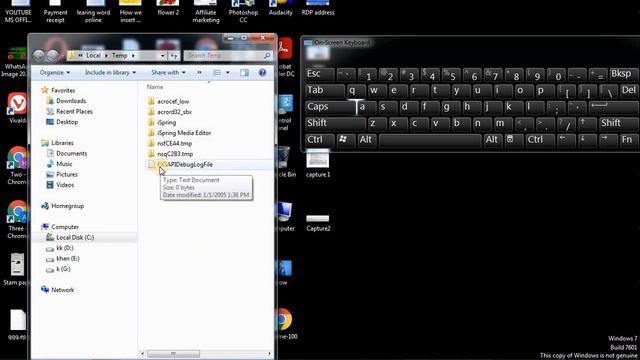Open the Documents library
The image size is (640, 360).
[x=71, y=153]
